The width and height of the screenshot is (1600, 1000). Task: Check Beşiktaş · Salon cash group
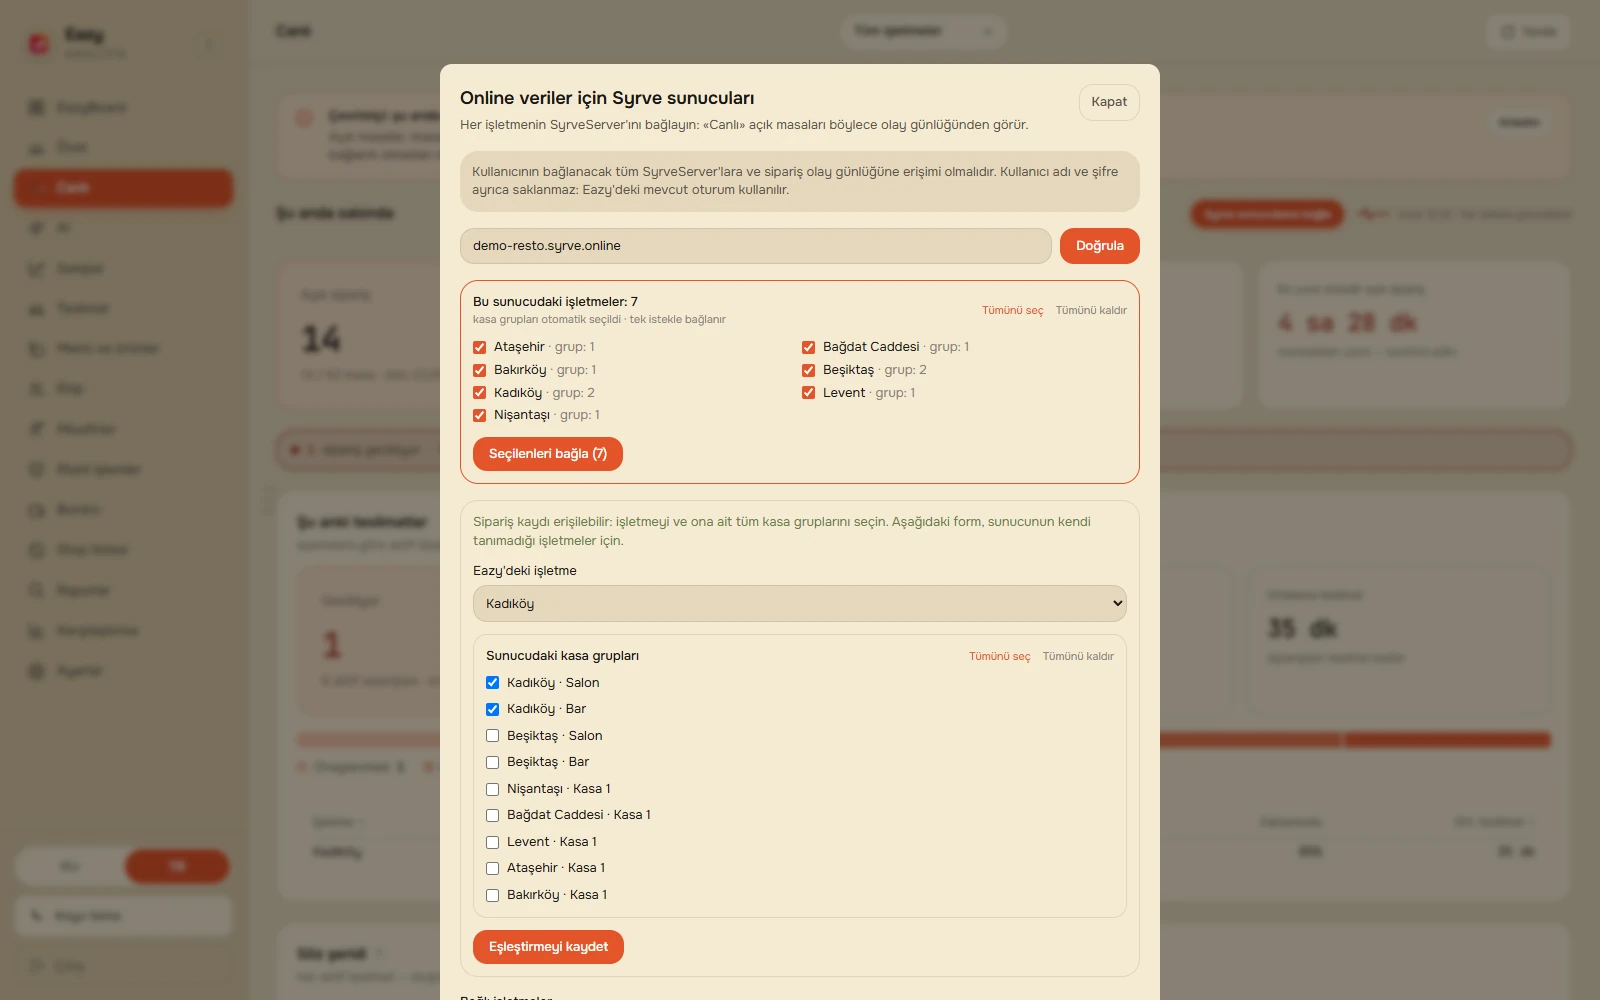[493, 736]
